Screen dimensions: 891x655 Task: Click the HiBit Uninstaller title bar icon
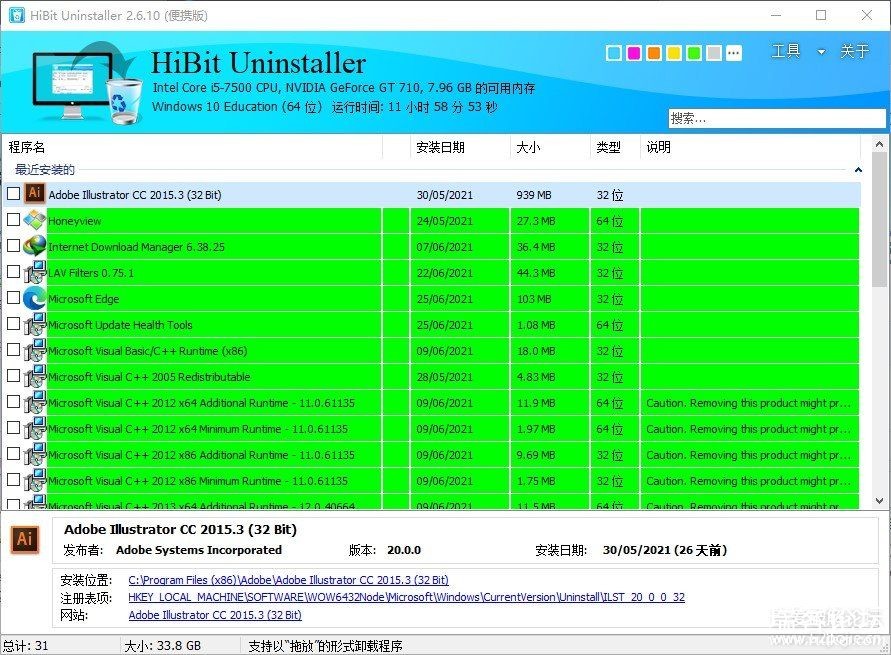(16, 15)
